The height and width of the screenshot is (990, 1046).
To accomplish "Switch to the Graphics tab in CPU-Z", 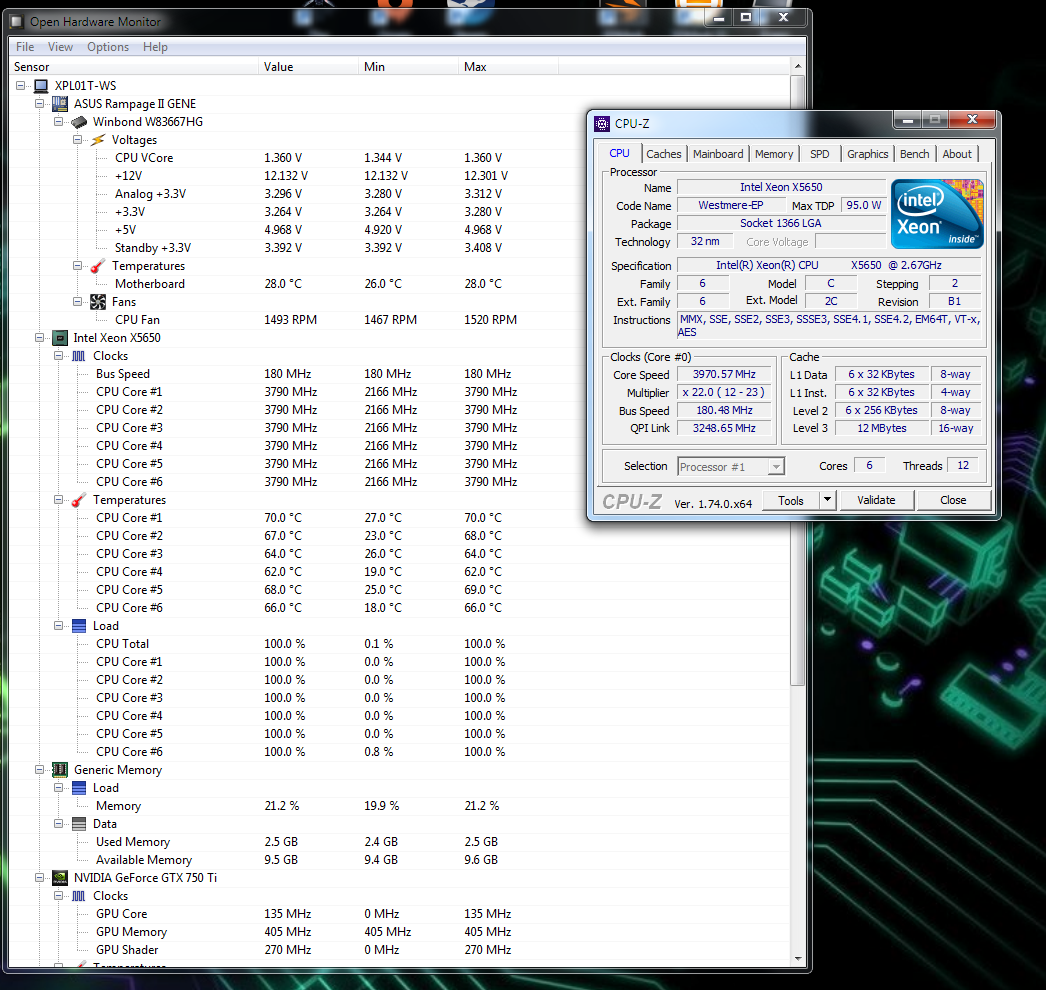I will click(867, 154).
